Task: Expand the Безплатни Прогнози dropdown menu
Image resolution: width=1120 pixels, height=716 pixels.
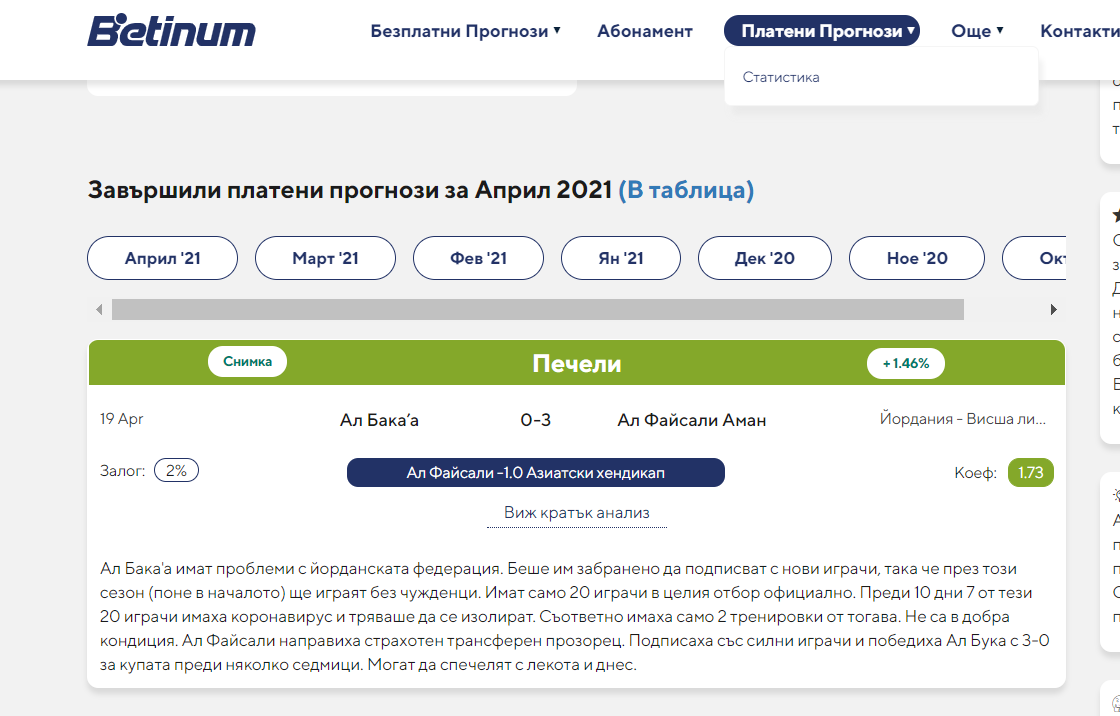Action: pos(465,31)
